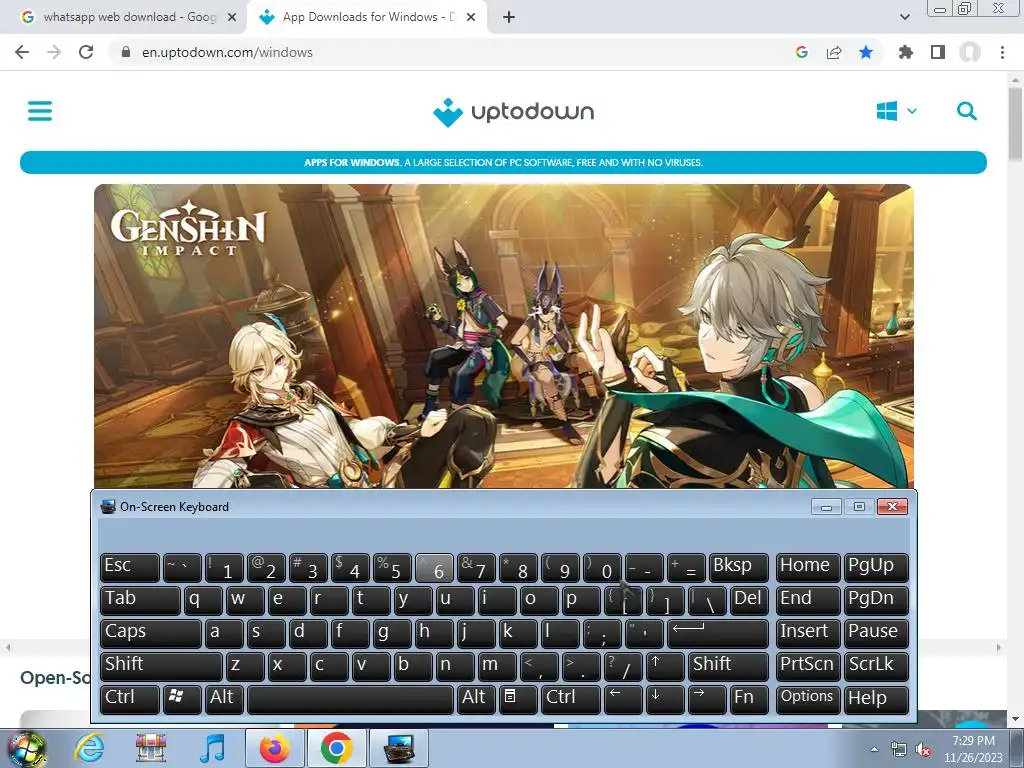Open the Uptodown hamburger menu
Image resolution: width=1024 pixels, height=768 pixels.
[40, 110]
